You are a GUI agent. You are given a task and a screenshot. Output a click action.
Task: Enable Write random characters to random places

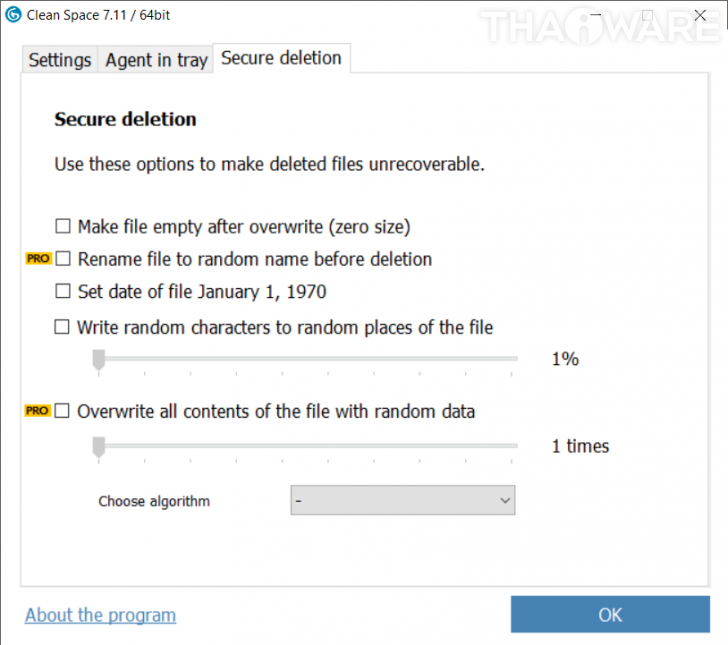[x=63, y=326]
